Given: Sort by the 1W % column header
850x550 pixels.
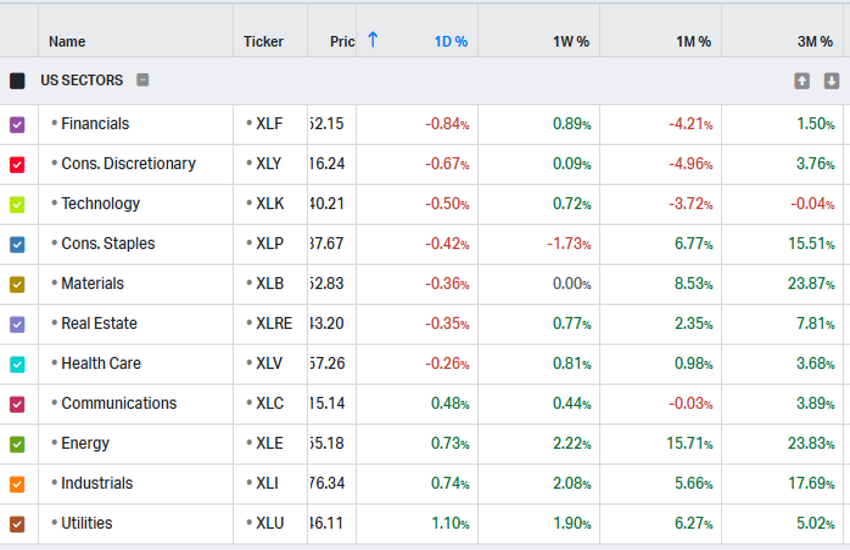Looking at the screenshot, I should point(570,42).
